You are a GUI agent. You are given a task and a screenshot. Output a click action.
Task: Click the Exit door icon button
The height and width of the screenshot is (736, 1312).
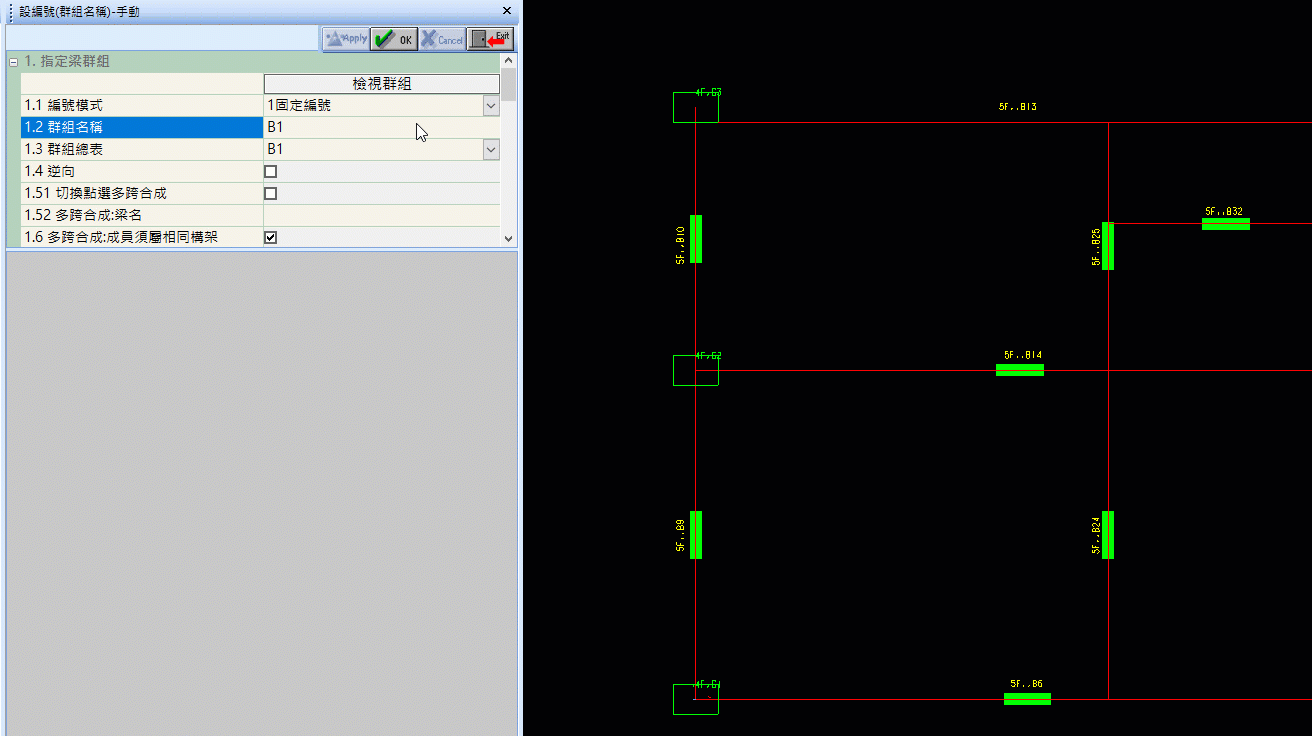click(490, 39)
